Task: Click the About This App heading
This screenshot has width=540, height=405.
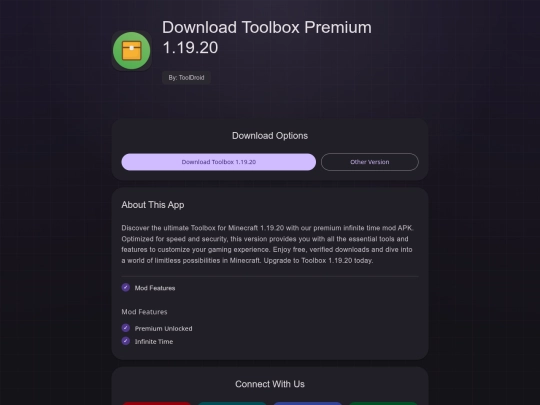Action: point(153,205)
